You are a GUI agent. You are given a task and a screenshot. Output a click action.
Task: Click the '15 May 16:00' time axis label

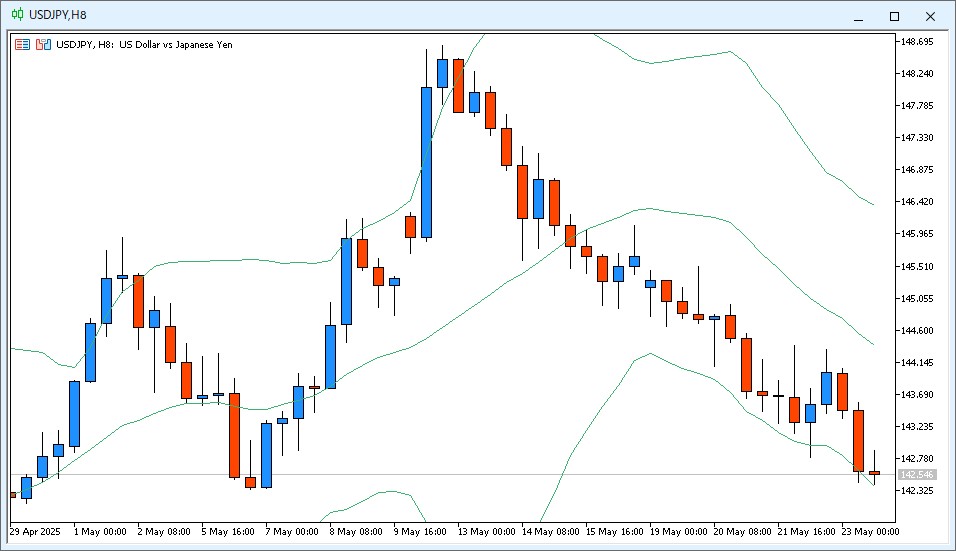[x=615, y=531]
